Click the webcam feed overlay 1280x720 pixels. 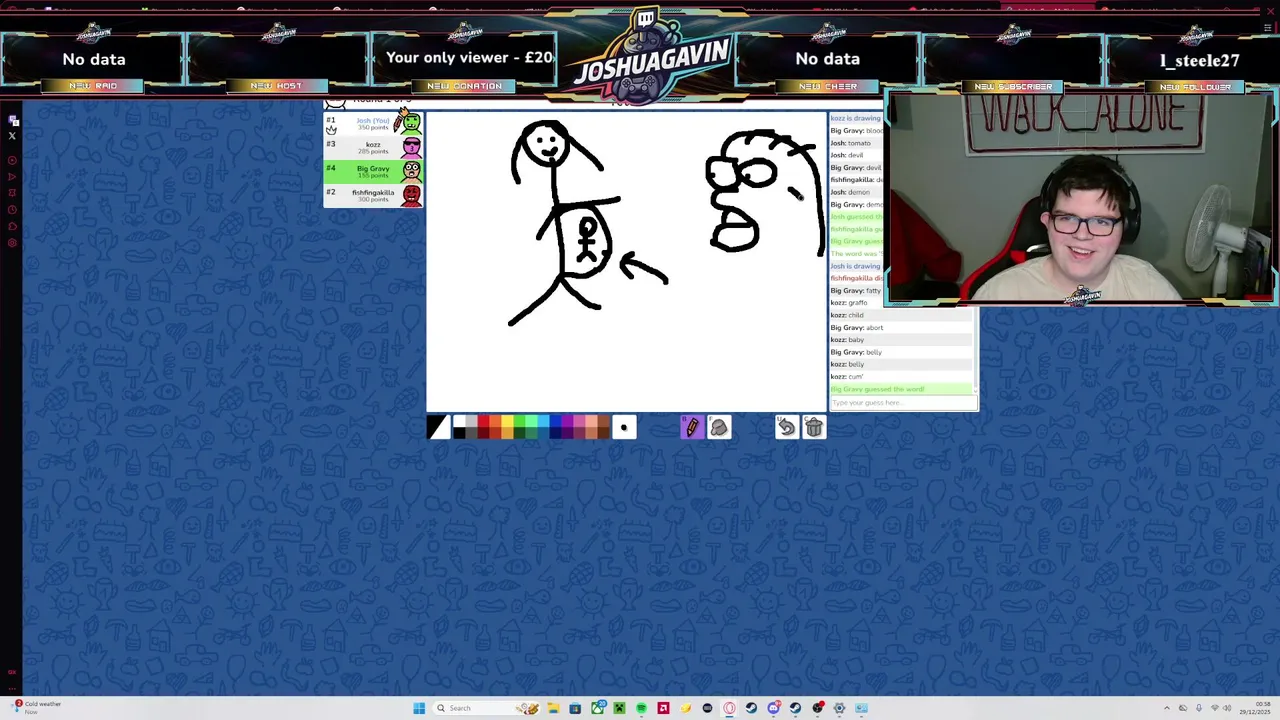coord(1080,197)
